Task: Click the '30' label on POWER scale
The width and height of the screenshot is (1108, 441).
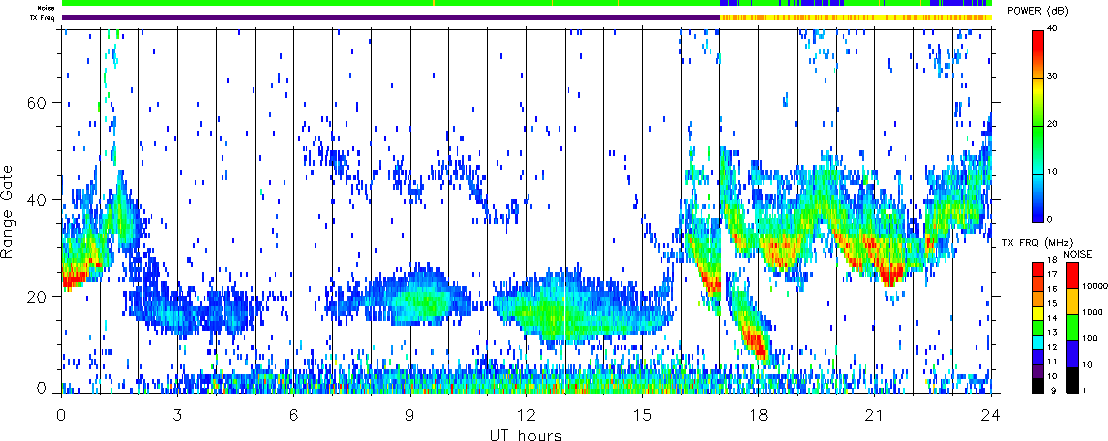Action: coord(1052,76)
